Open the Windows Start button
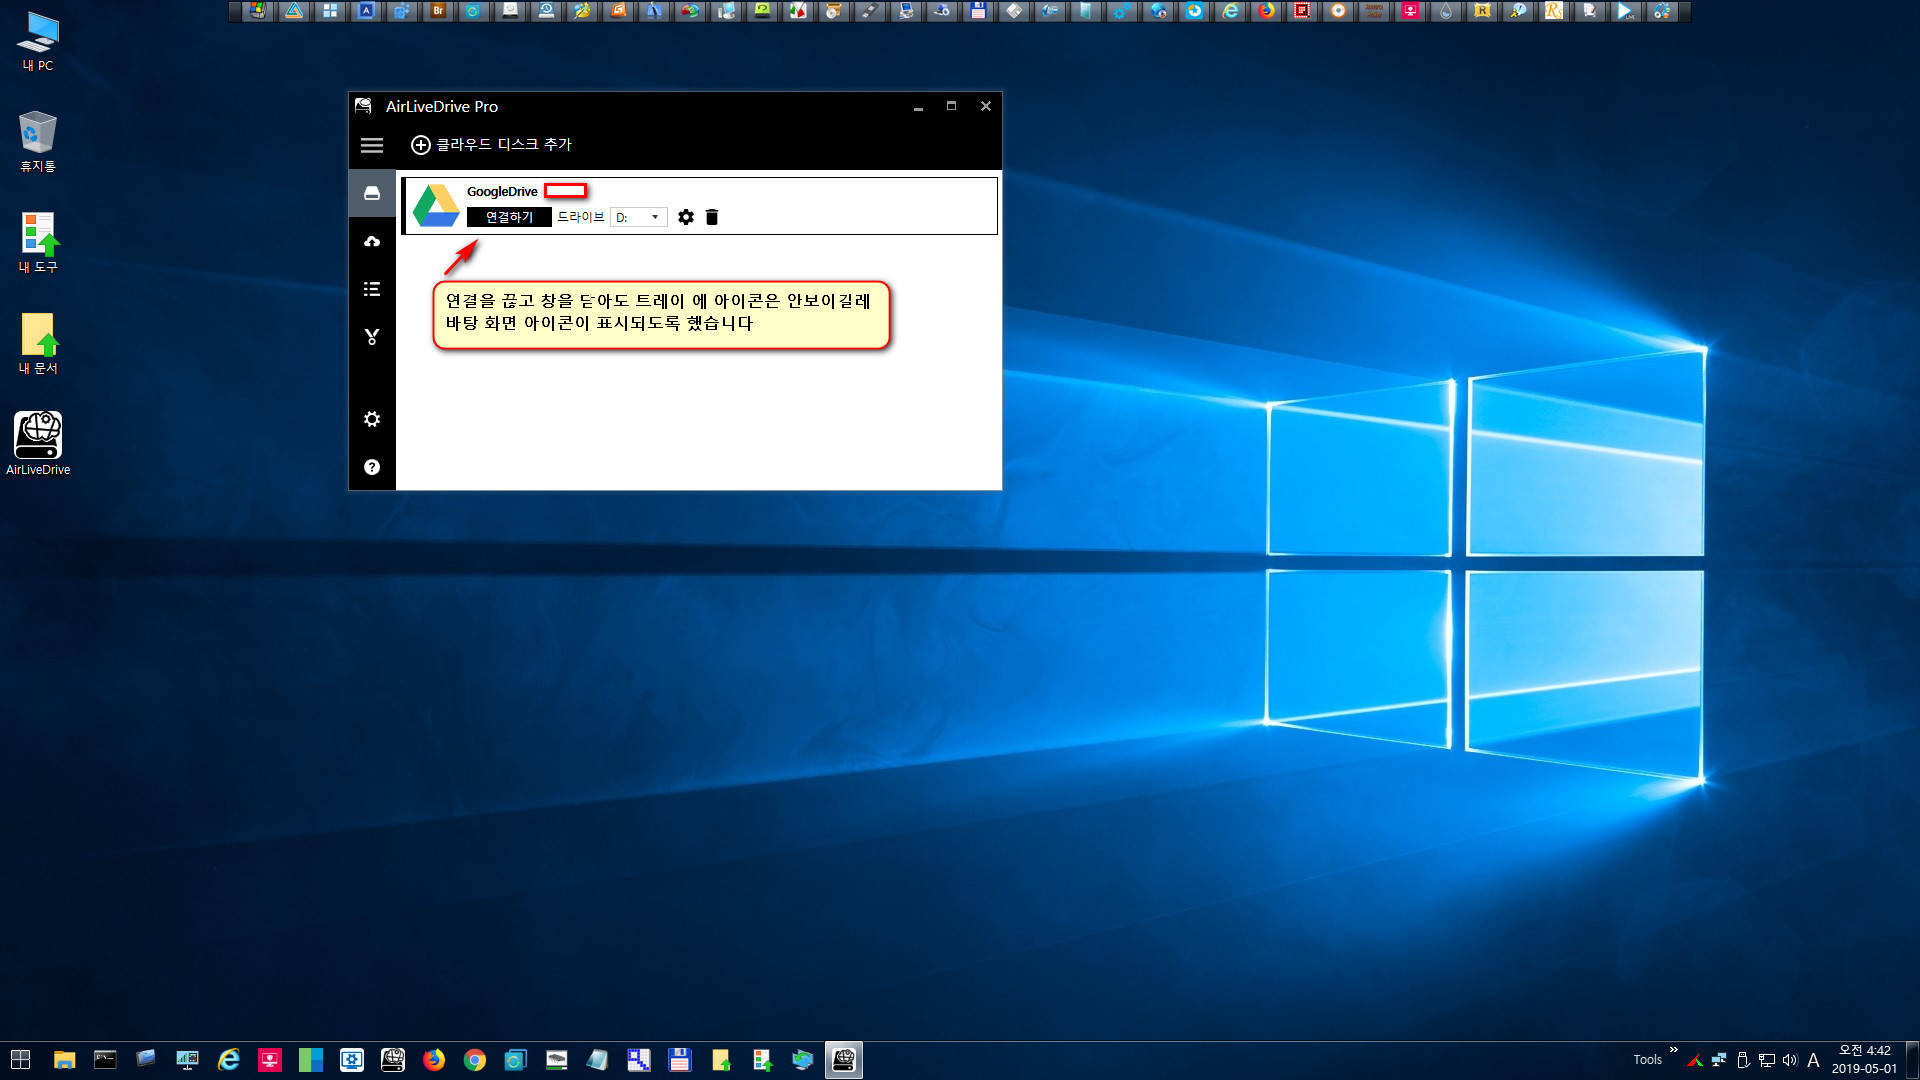 click(x=20, y=1060)
